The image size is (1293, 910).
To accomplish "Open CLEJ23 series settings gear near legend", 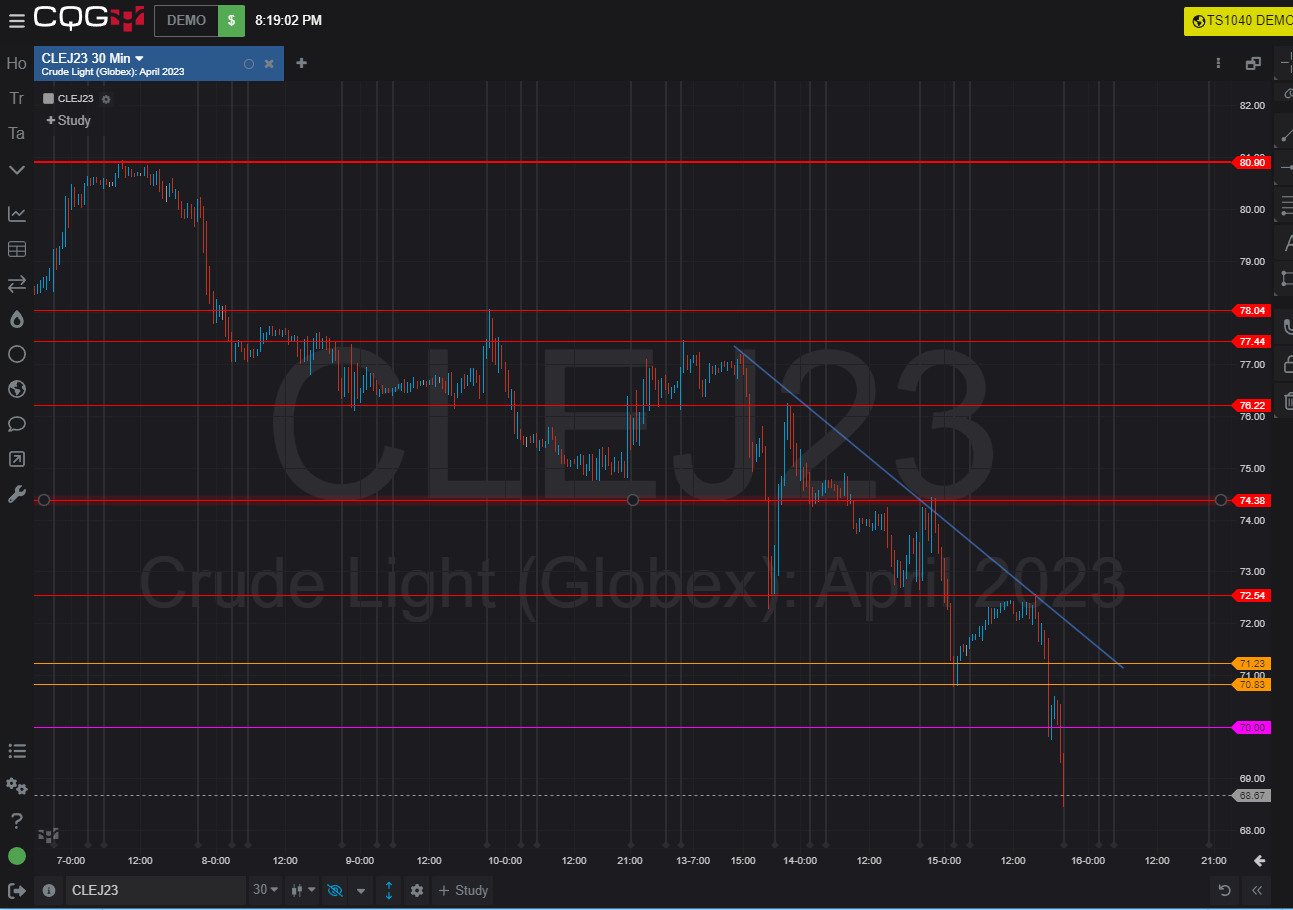I will coord(106,99).
